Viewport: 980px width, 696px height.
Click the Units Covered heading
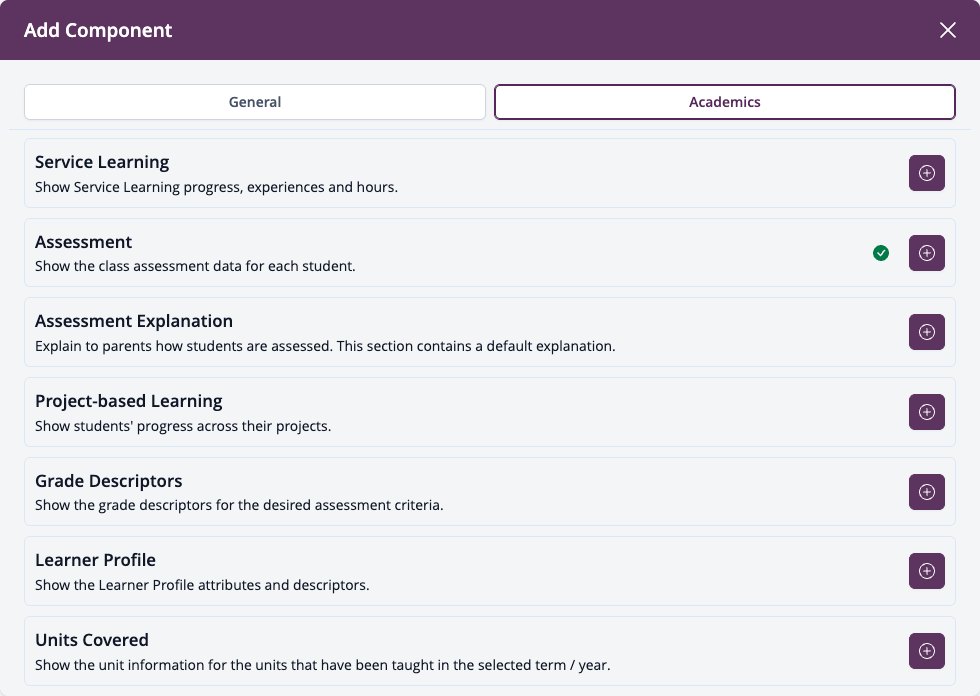(x=92, y=640)
